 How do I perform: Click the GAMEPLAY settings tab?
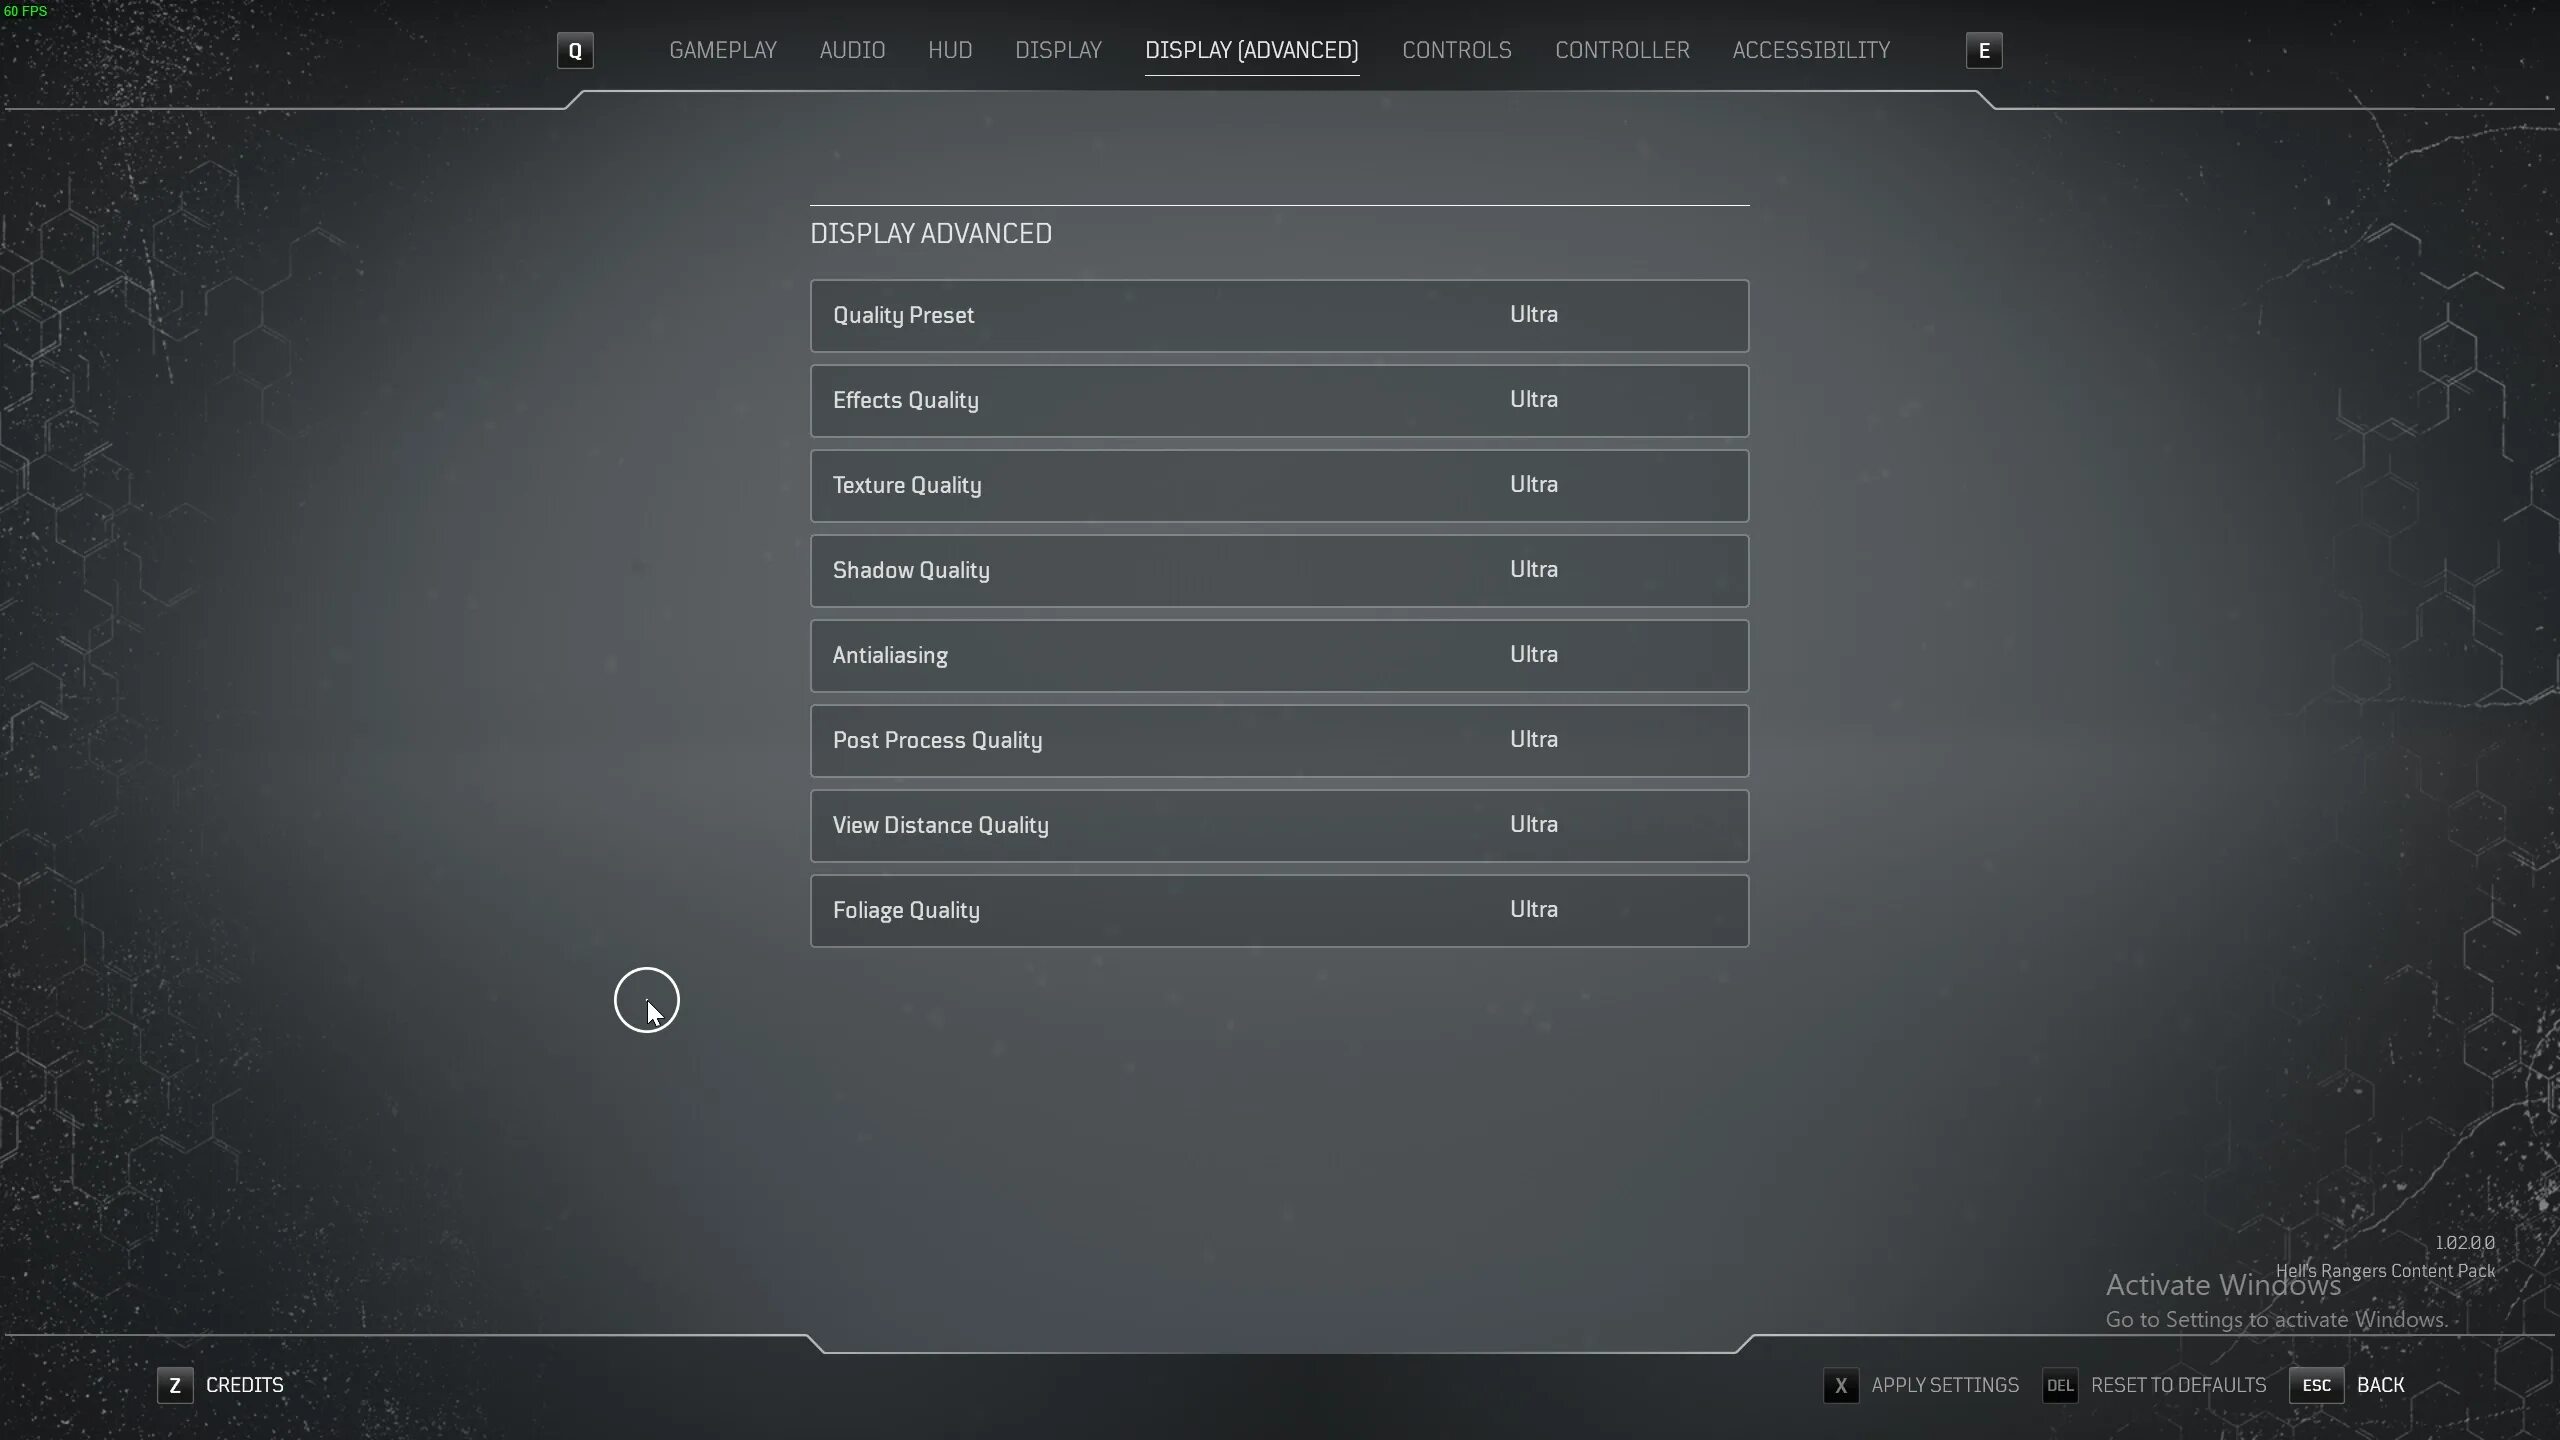coord(723,49)
